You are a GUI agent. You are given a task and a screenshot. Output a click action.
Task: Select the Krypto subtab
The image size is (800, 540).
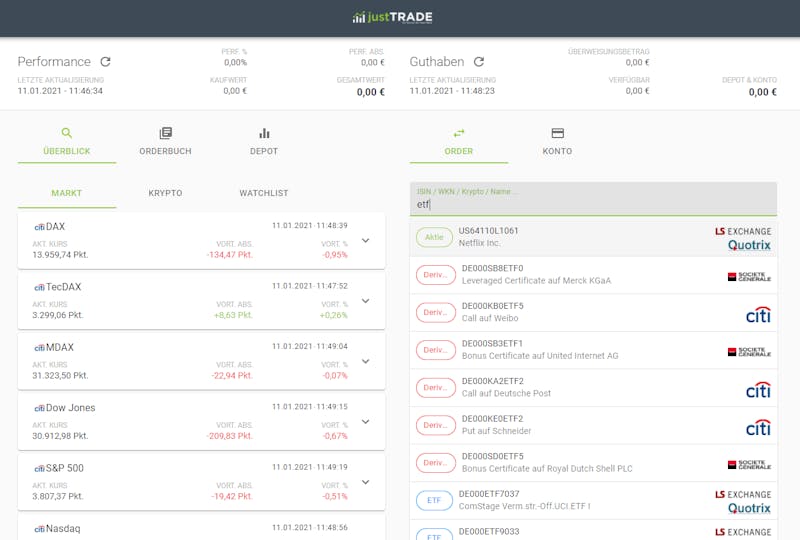tap(165, 193)
